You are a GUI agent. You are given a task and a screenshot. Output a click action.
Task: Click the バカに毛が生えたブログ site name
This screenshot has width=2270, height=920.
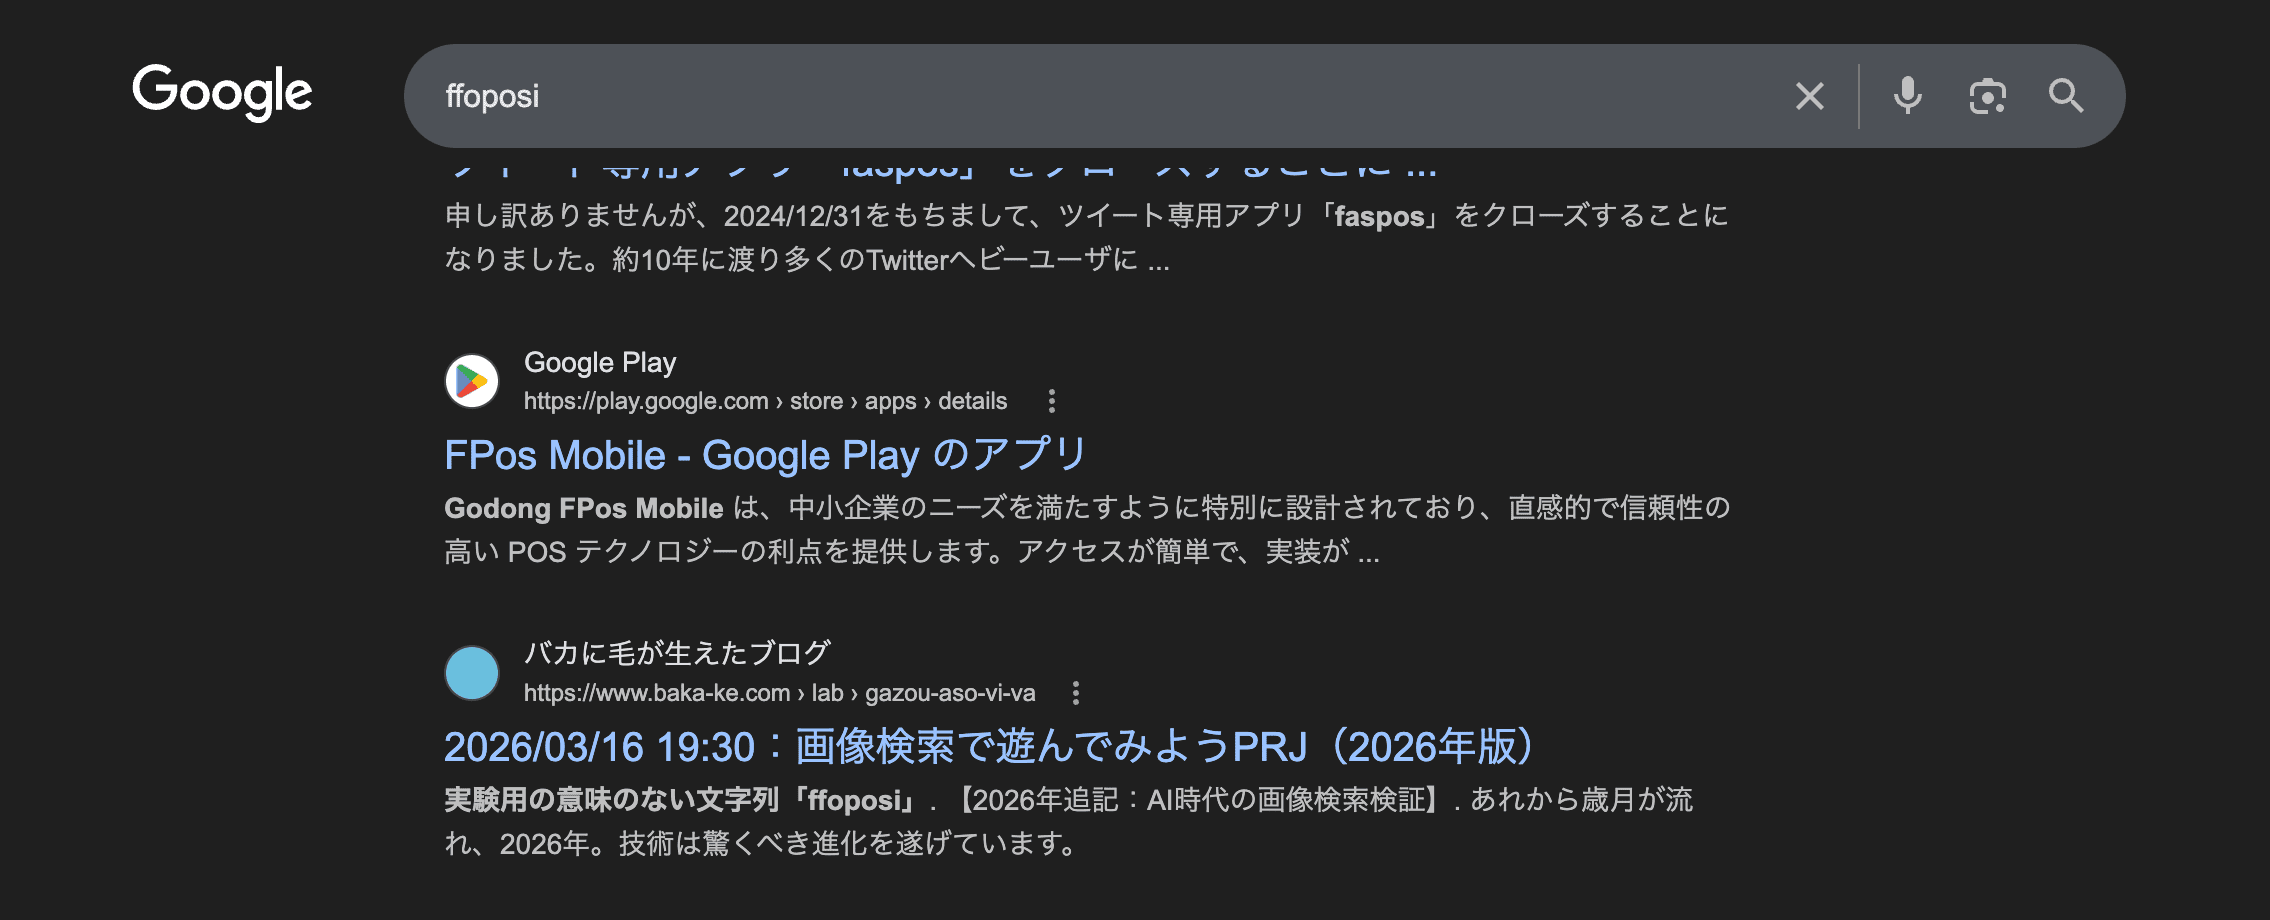pos(677,653)
